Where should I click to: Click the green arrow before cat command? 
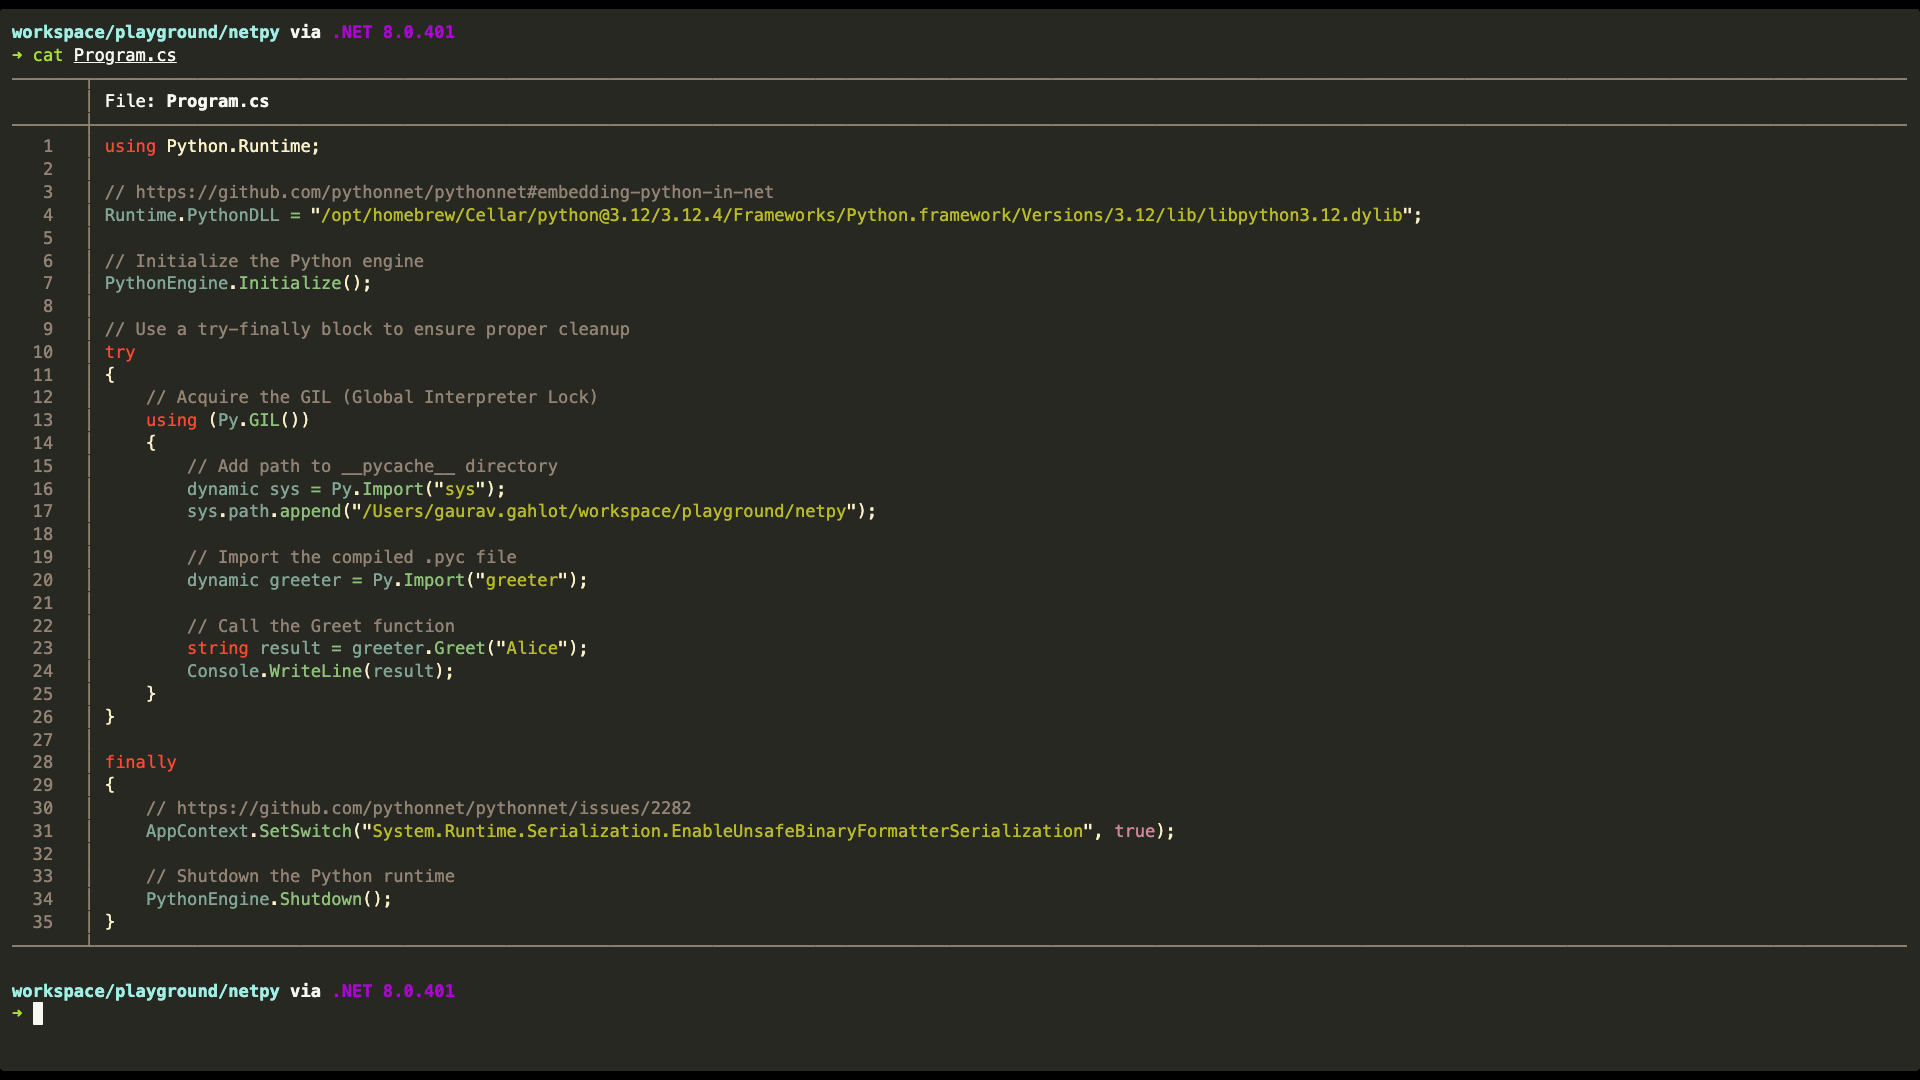17,55
